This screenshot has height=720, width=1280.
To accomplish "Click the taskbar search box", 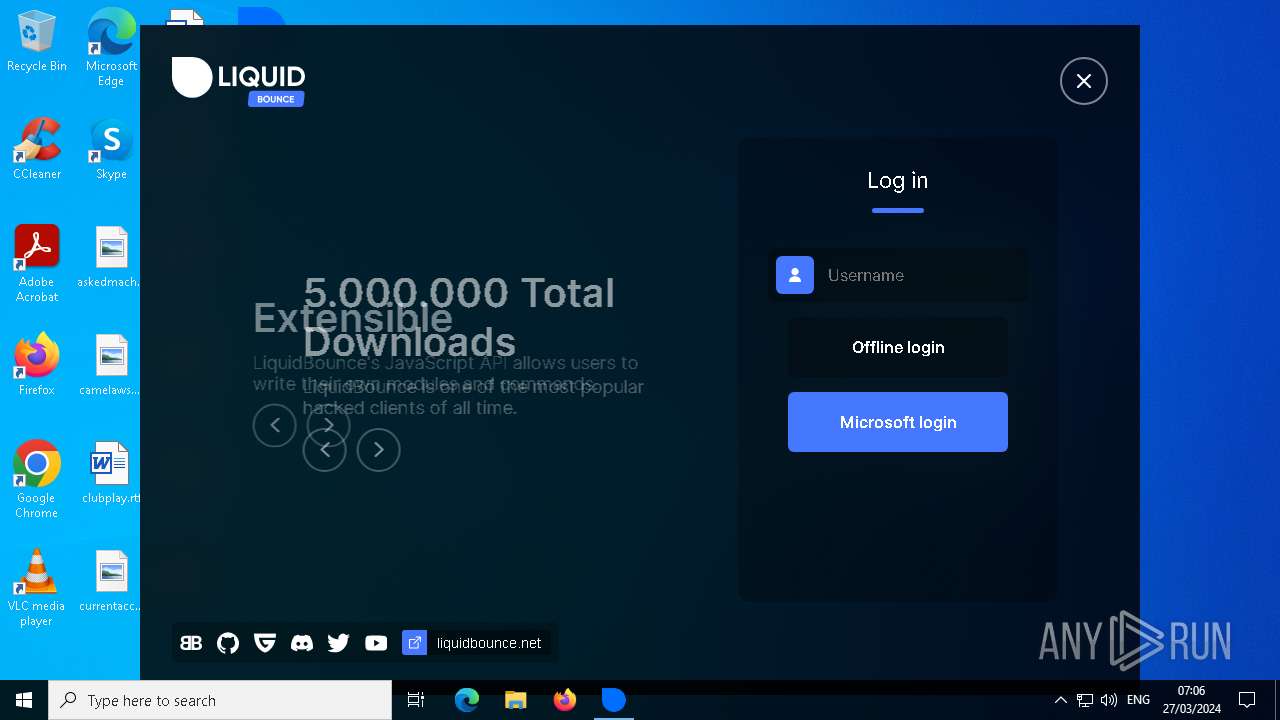I will pos(220,700).
